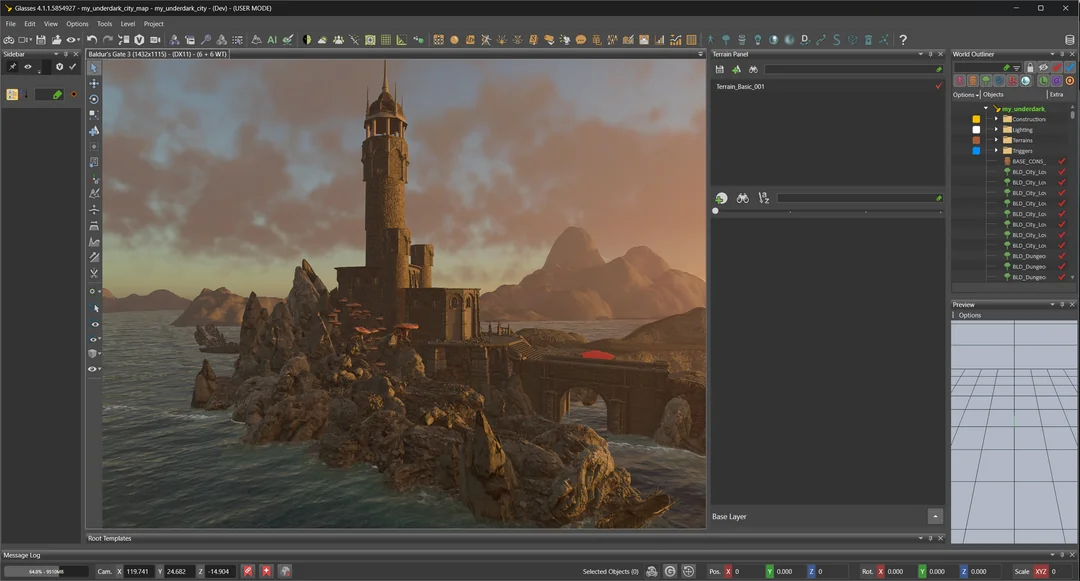This screenshot has width=1080, height=581.
Task: Click the binoculars icon beside Terrain Panel search
Action: tap(753, 70)
